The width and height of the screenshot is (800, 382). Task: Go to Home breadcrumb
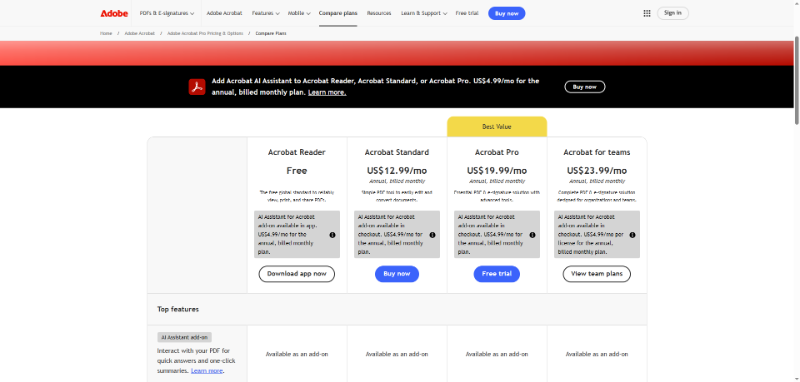click(x=106, y=33)
